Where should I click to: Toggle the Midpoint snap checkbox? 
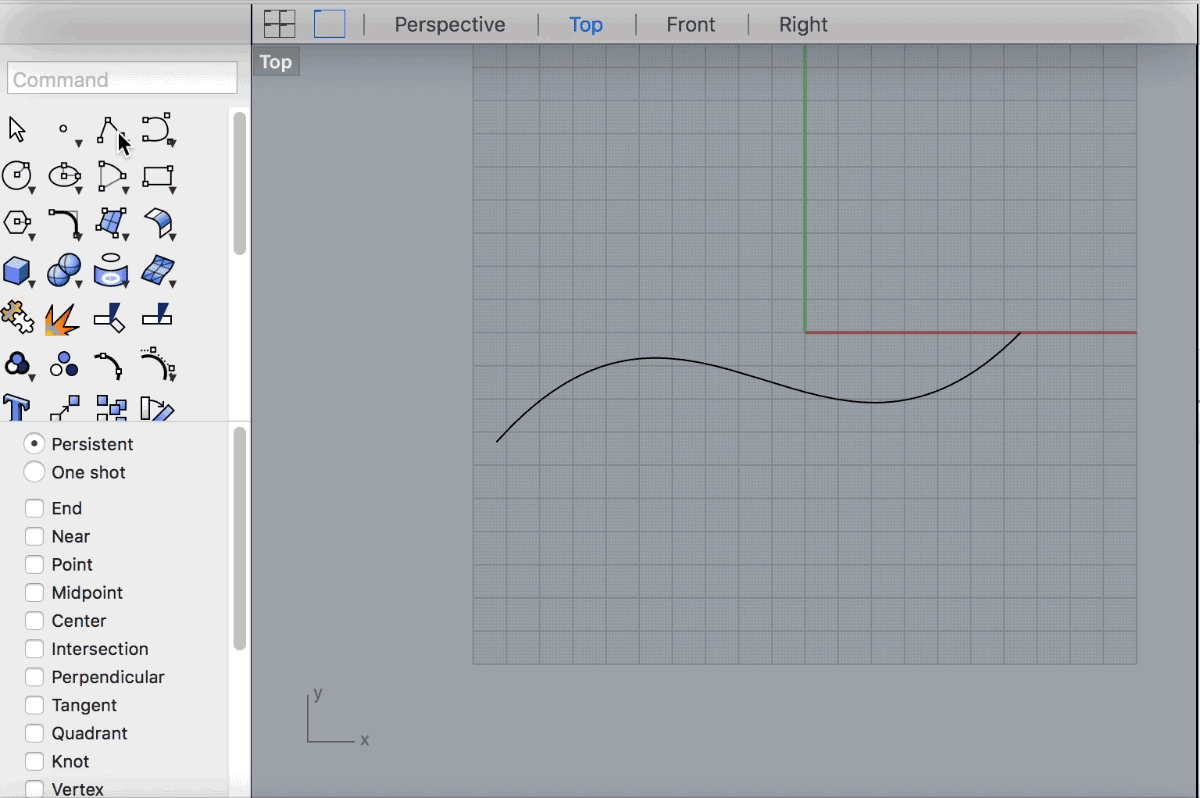tap(35, 593)
